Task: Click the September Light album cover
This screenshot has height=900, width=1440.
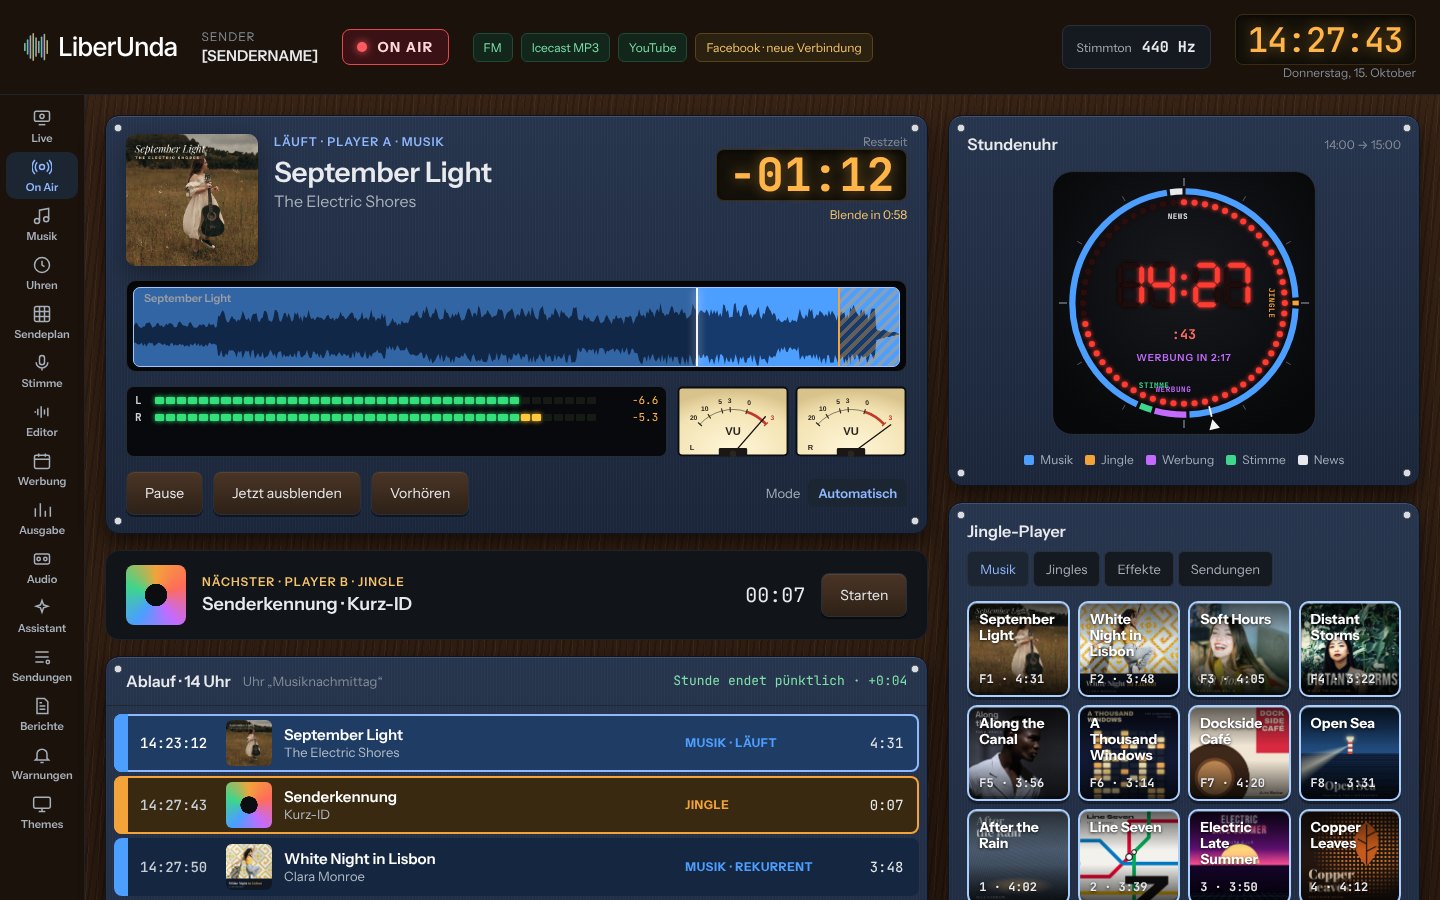Action: (x=192, y=200)
